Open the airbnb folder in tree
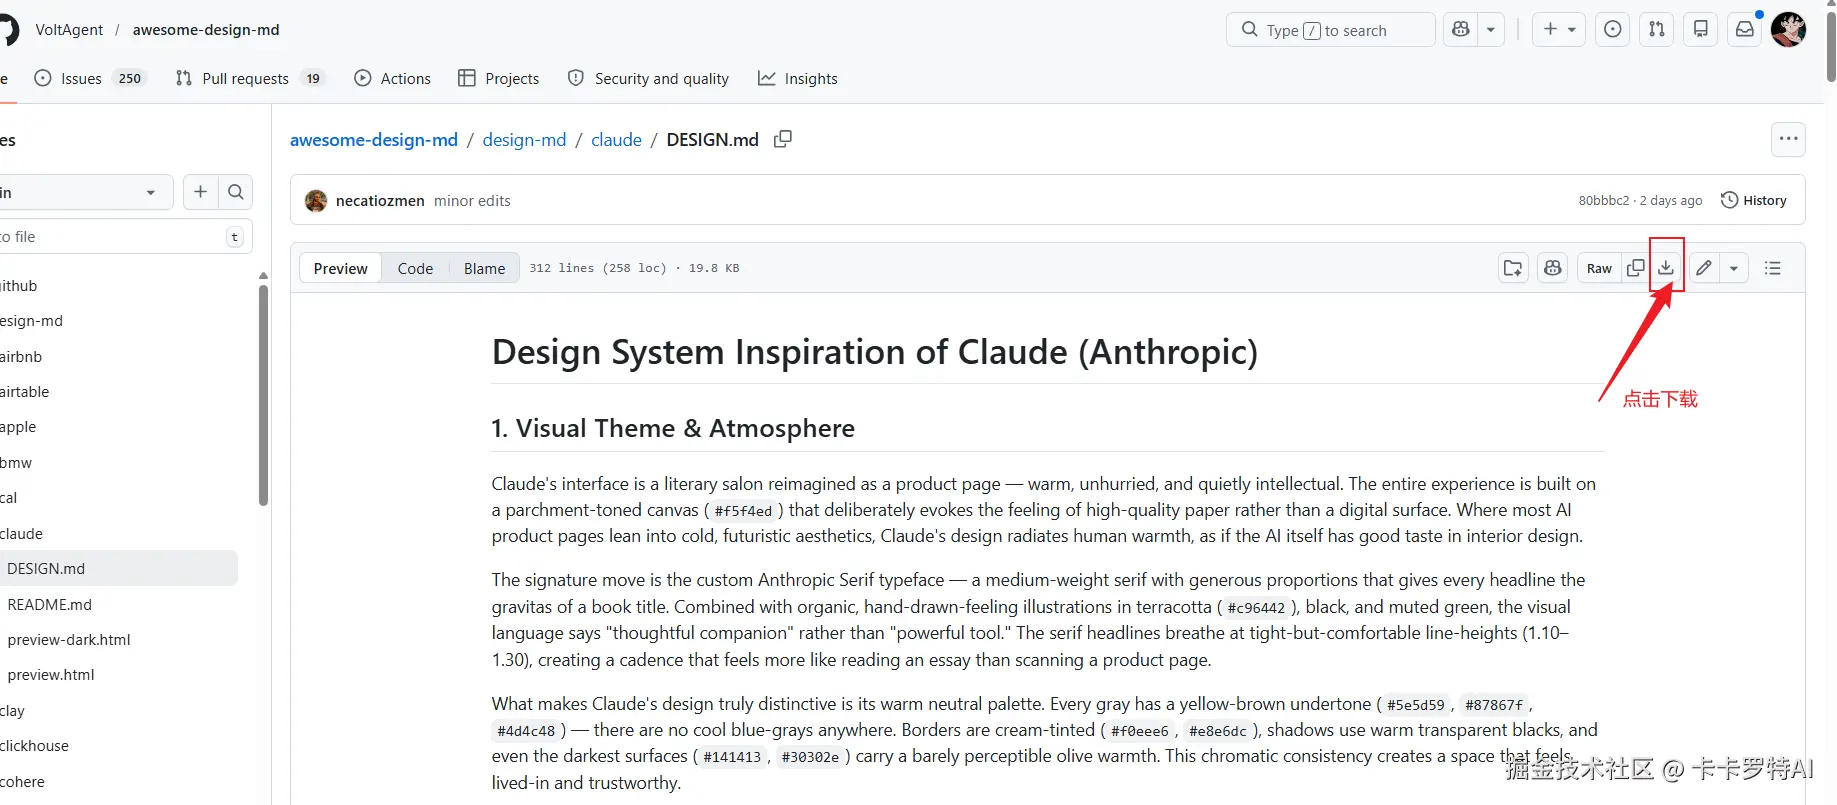Screen dimensions: 1837x805 tap(21, 357)
